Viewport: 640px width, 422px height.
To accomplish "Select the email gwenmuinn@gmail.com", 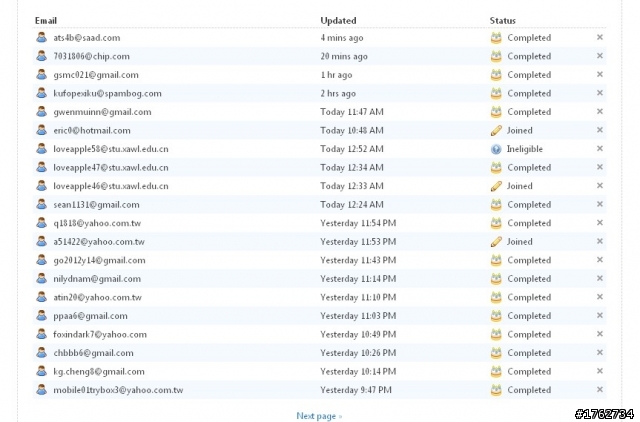I will point(102,112).
